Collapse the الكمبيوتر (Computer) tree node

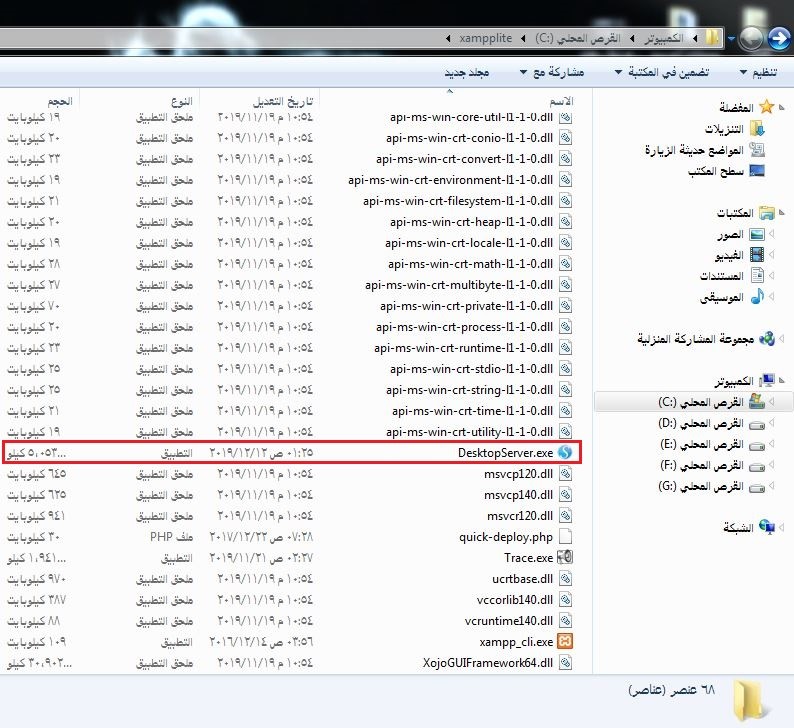[x=783, y=382]
